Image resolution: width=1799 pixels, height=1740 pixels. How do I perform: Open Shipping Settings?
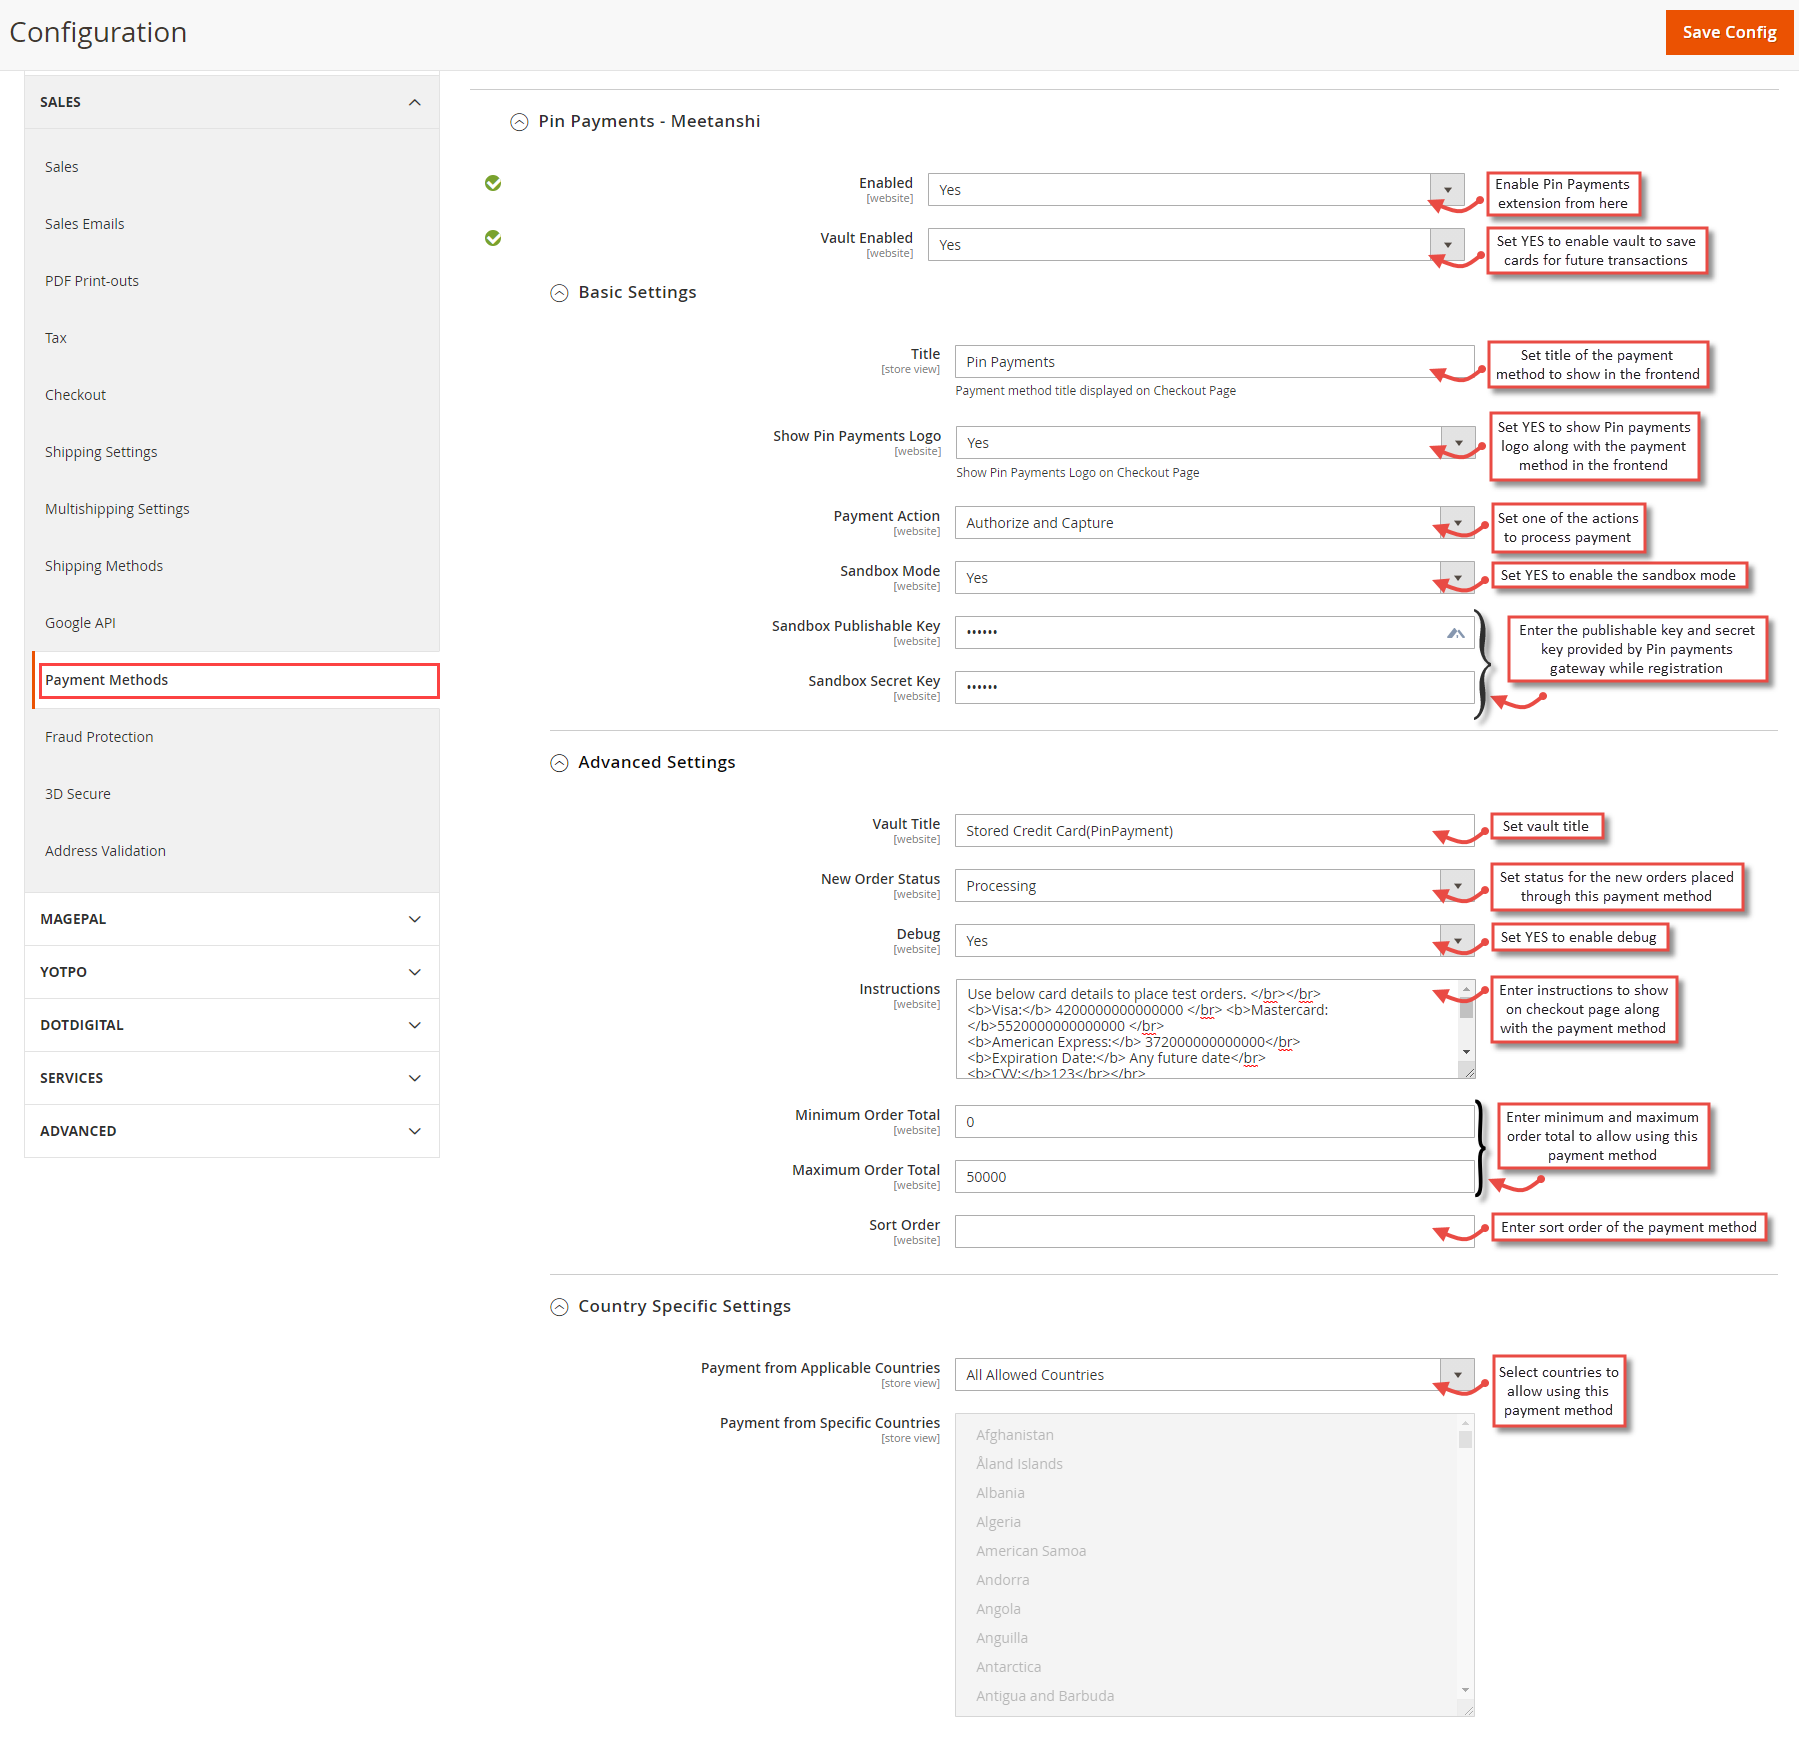(x=101, y=452)
